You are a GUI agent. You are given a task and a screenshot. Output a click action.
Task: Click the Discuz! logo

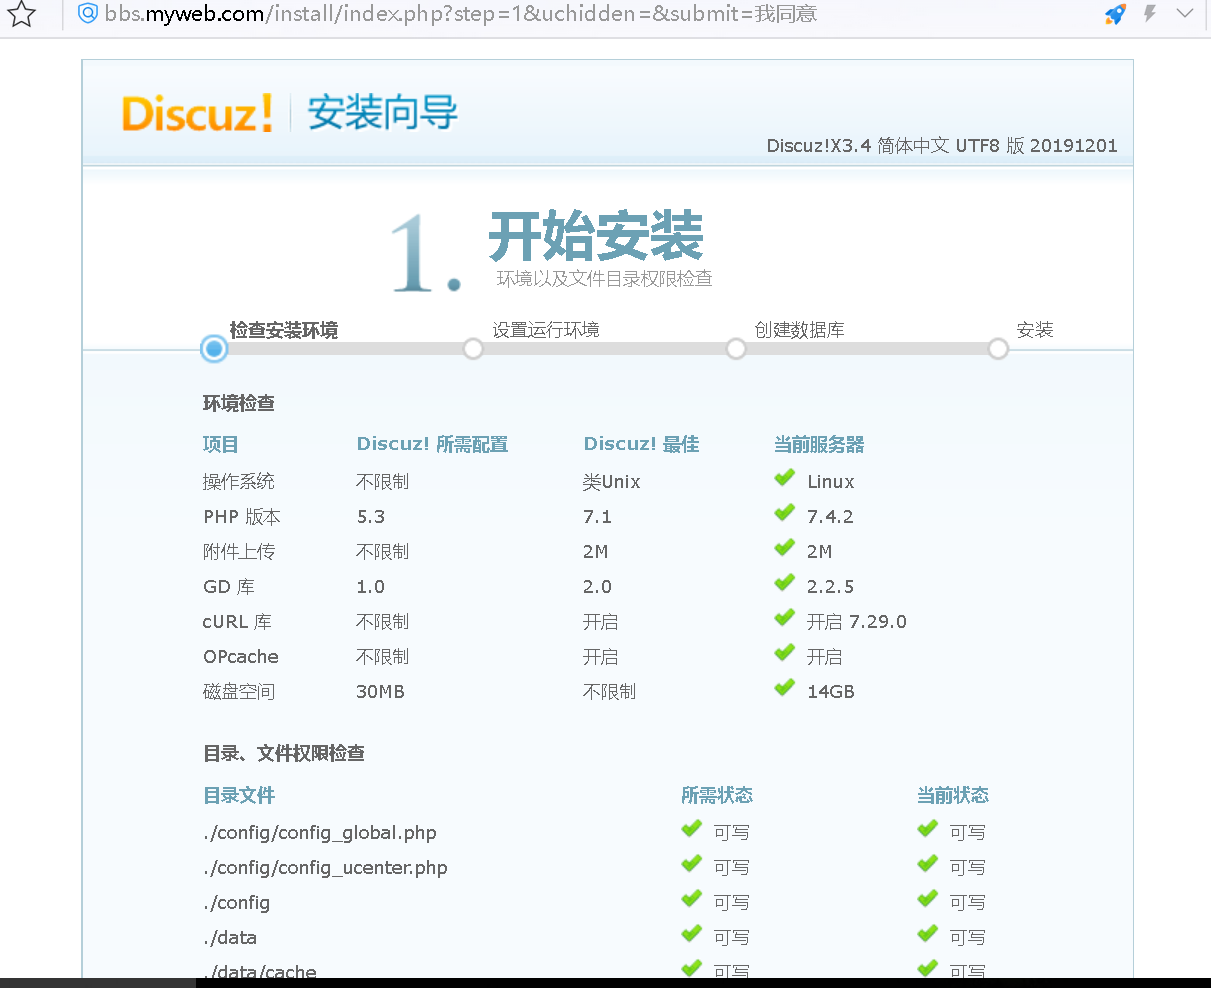(197, 113)
